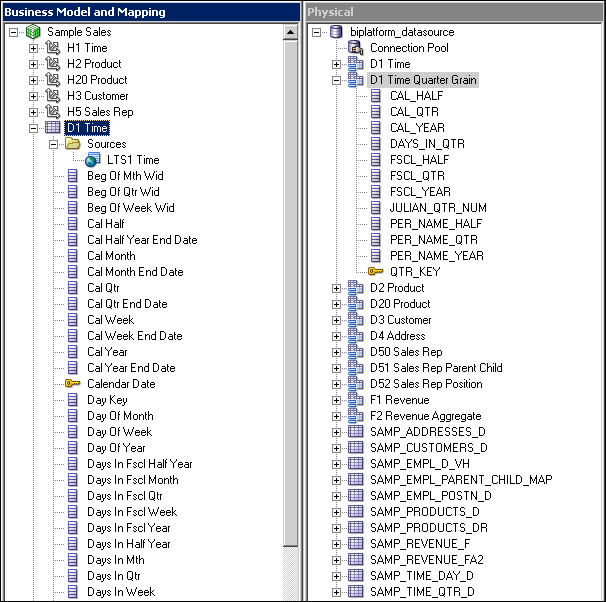Click the SAMP_ADDRESSES_D physical table icon

pos(356,432)
